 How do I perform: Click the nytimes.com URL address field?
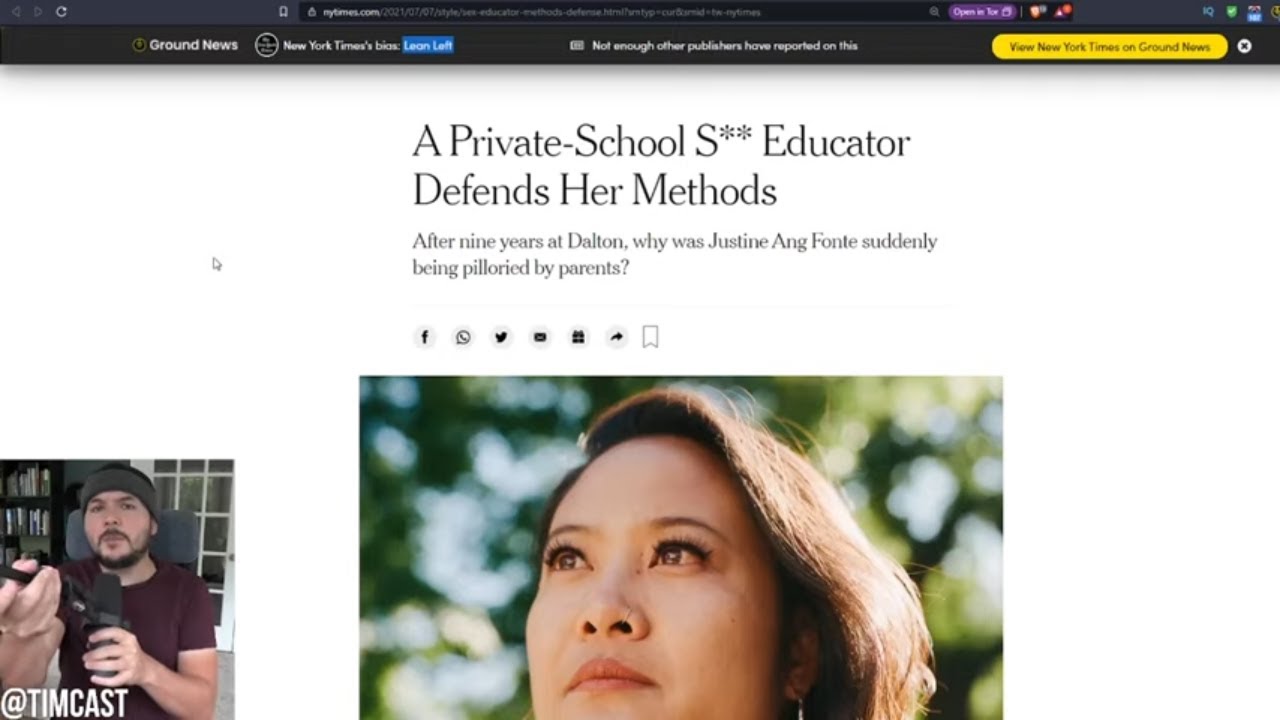tap(615, 12)
